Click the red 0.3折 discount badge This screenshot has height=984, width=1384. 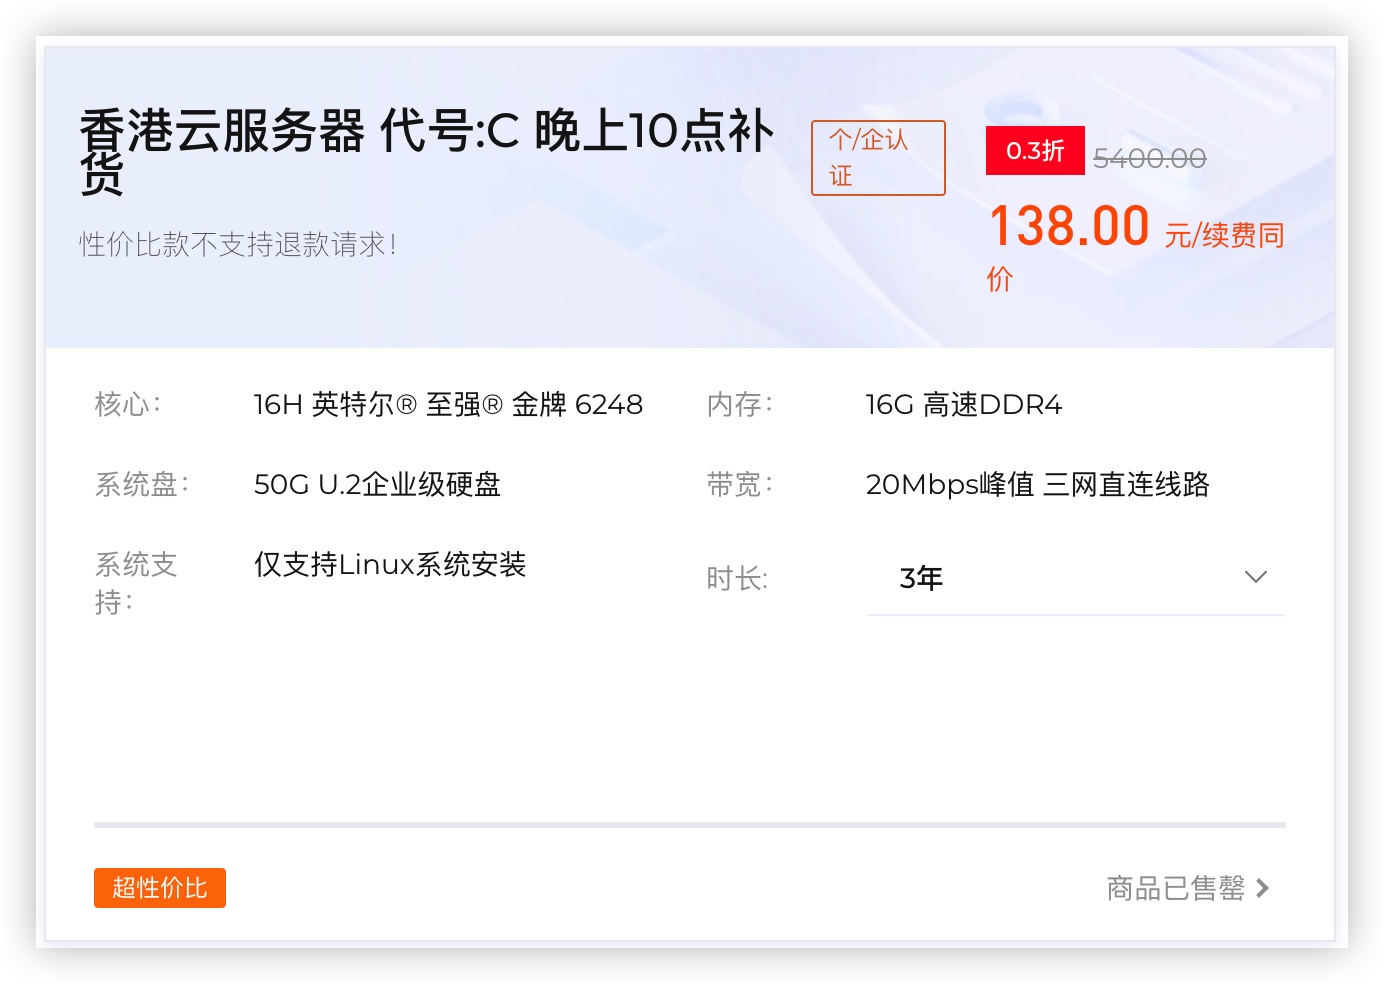pos(1034,150)
